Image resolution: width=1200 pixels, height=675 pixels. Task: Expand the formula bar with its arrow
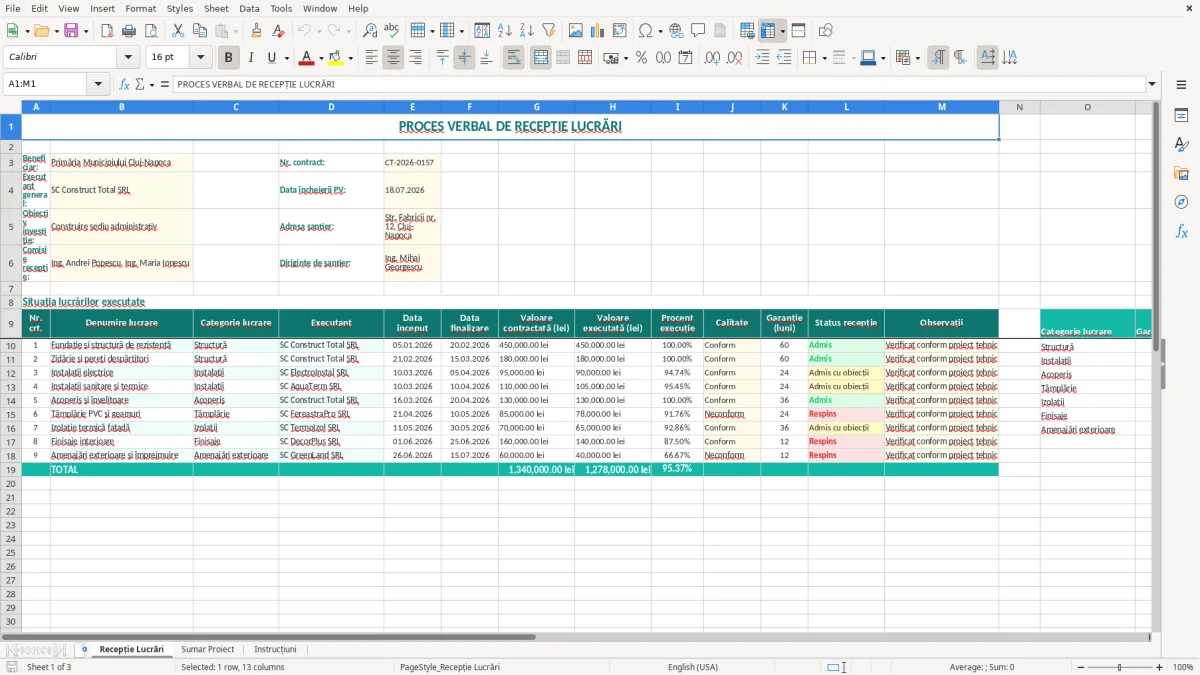1152,84
